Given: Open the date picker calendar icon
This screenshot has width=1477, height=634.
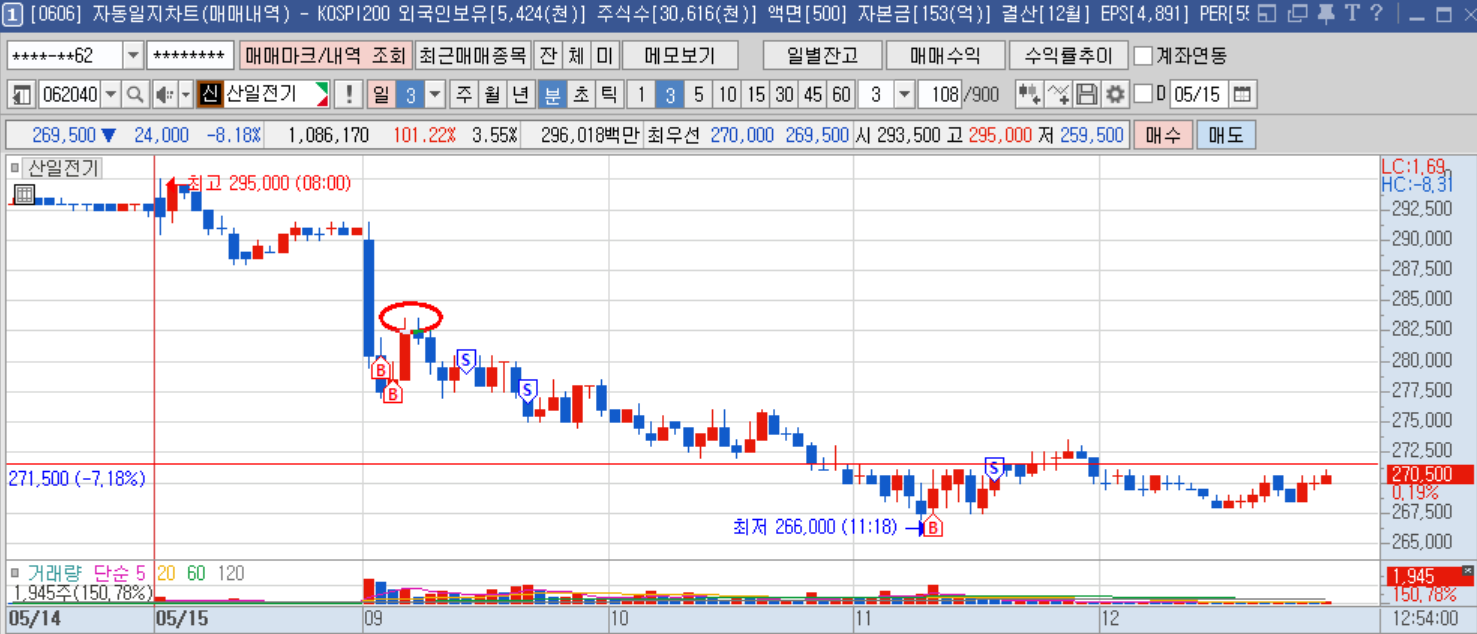Looking at the screenshot, I should (1242, 95).
